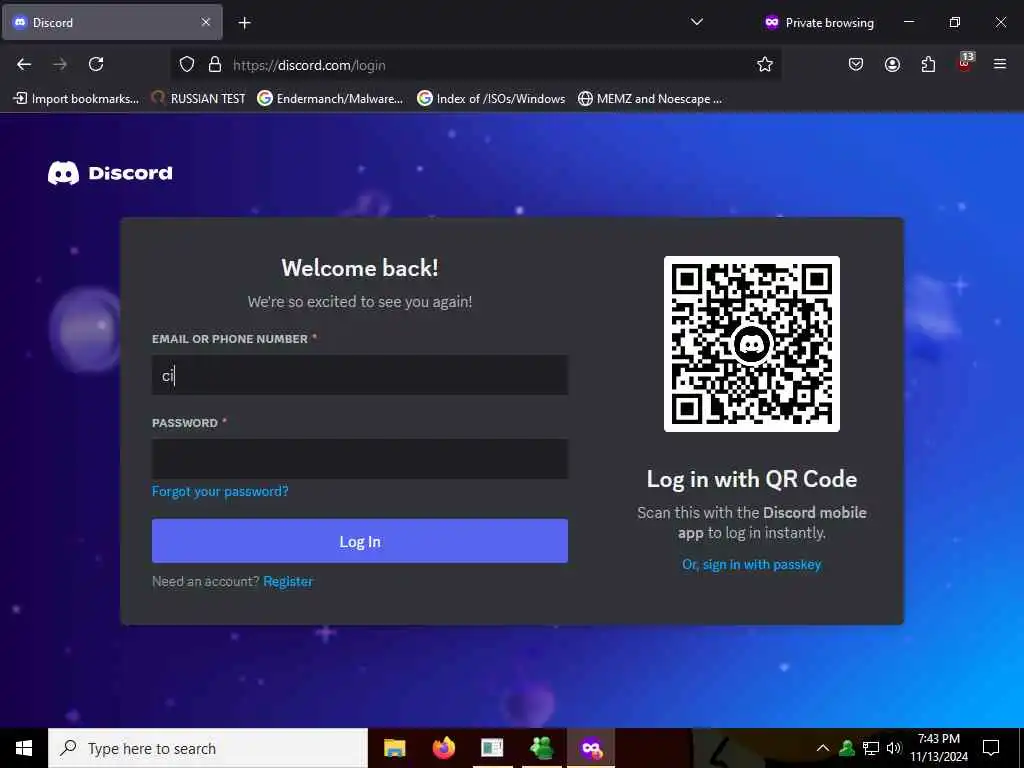Click the Register link
This screenshot has width=1024, height=768.
(x=288, y=581)
